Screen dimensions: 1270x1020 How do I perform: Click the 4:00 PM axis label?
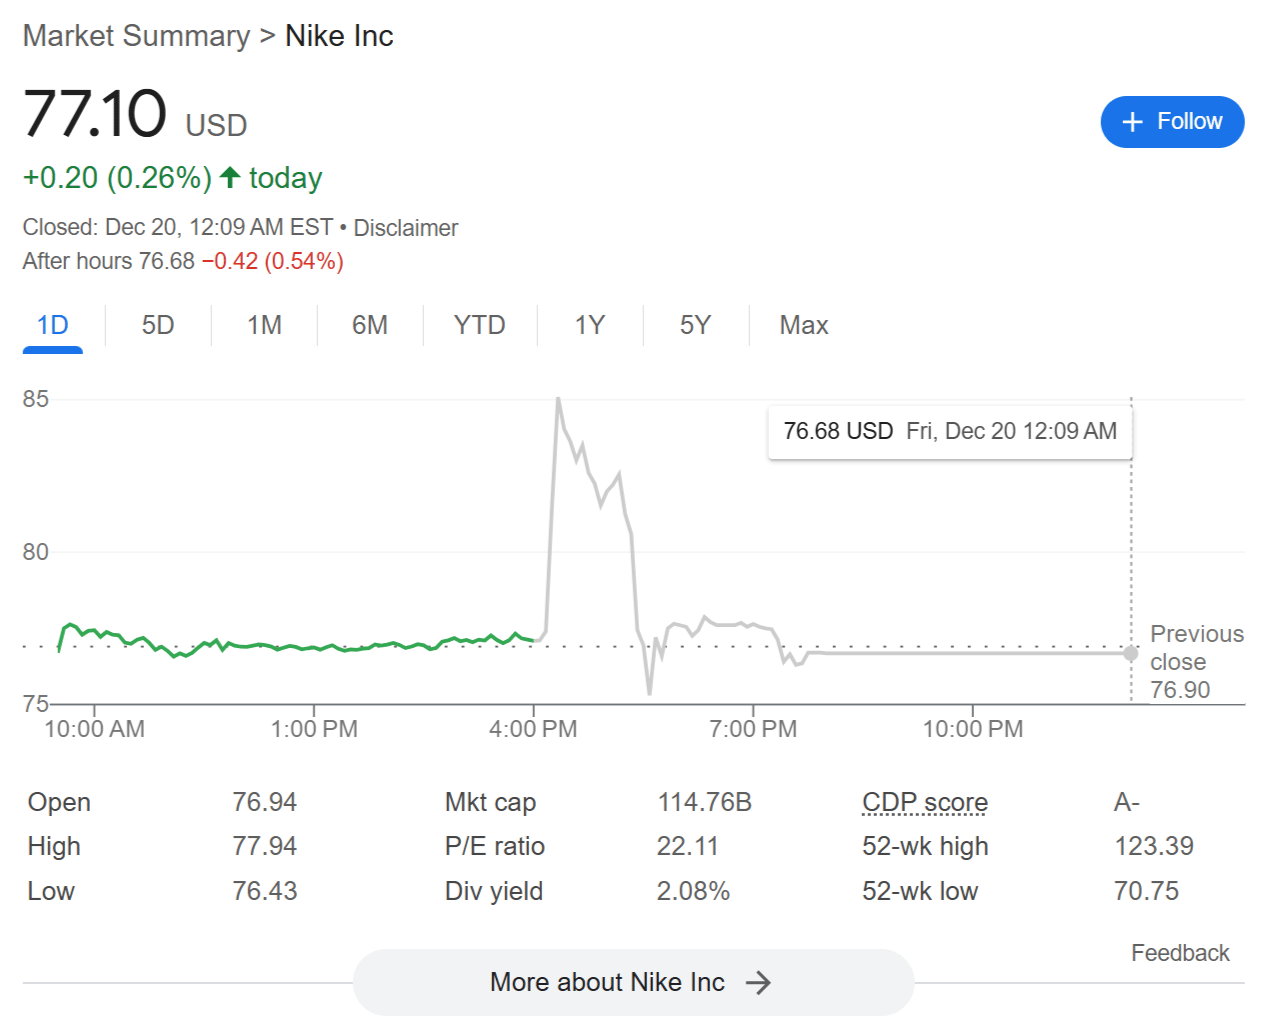[x=533, y=729]
